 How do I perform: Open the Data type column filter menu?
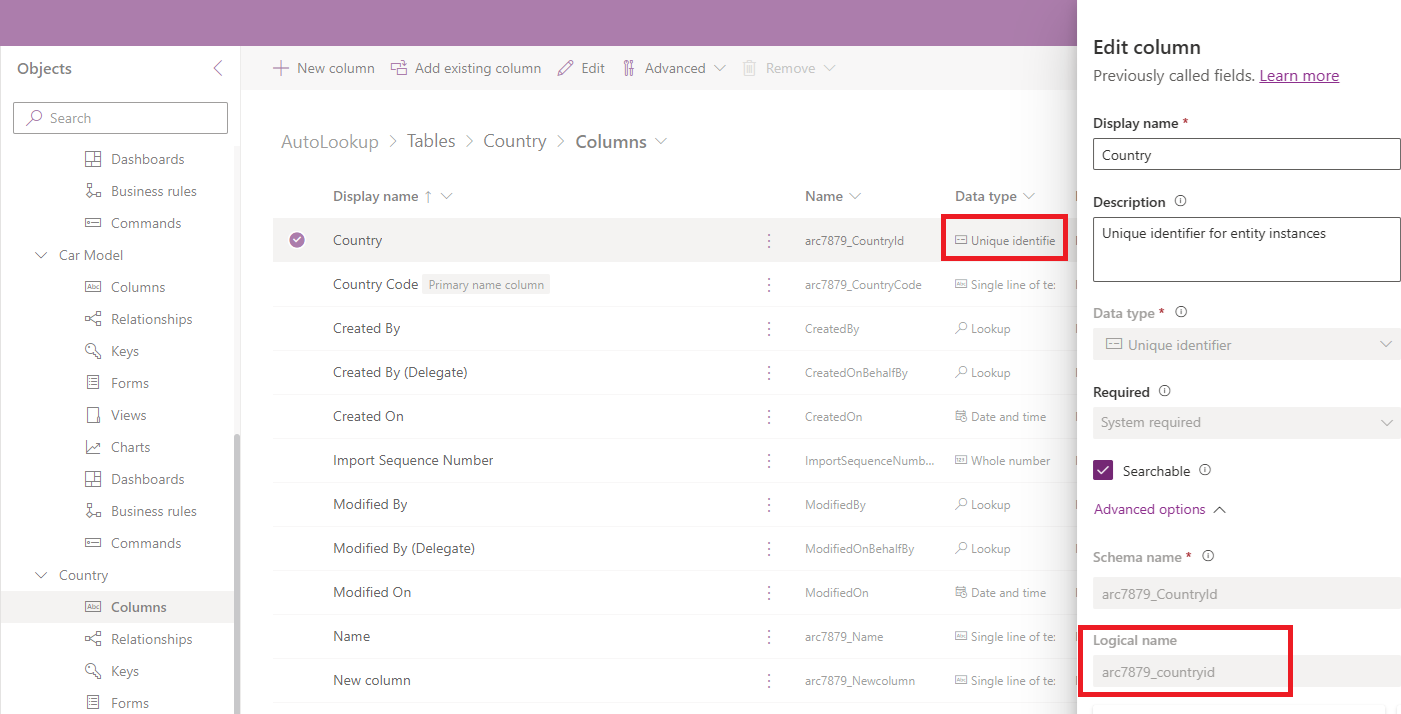point(1027,195)
